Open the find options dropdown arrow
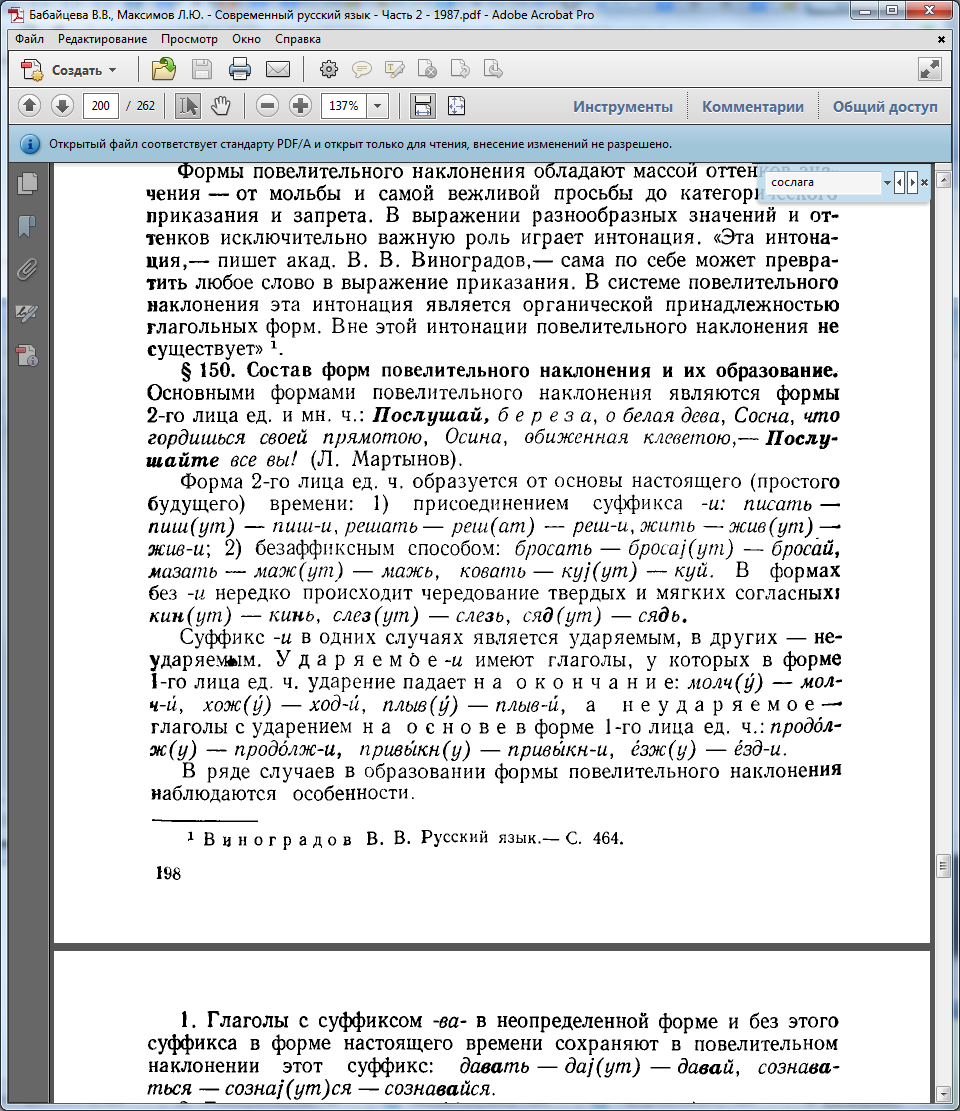960x1111 pixels. pos(886,183)
